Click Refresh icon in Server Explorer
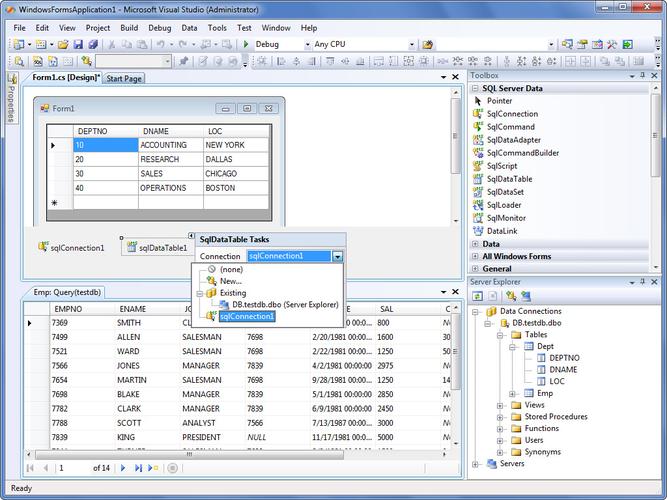The width and height of the screenshot is (667, 500). [478, 296]
